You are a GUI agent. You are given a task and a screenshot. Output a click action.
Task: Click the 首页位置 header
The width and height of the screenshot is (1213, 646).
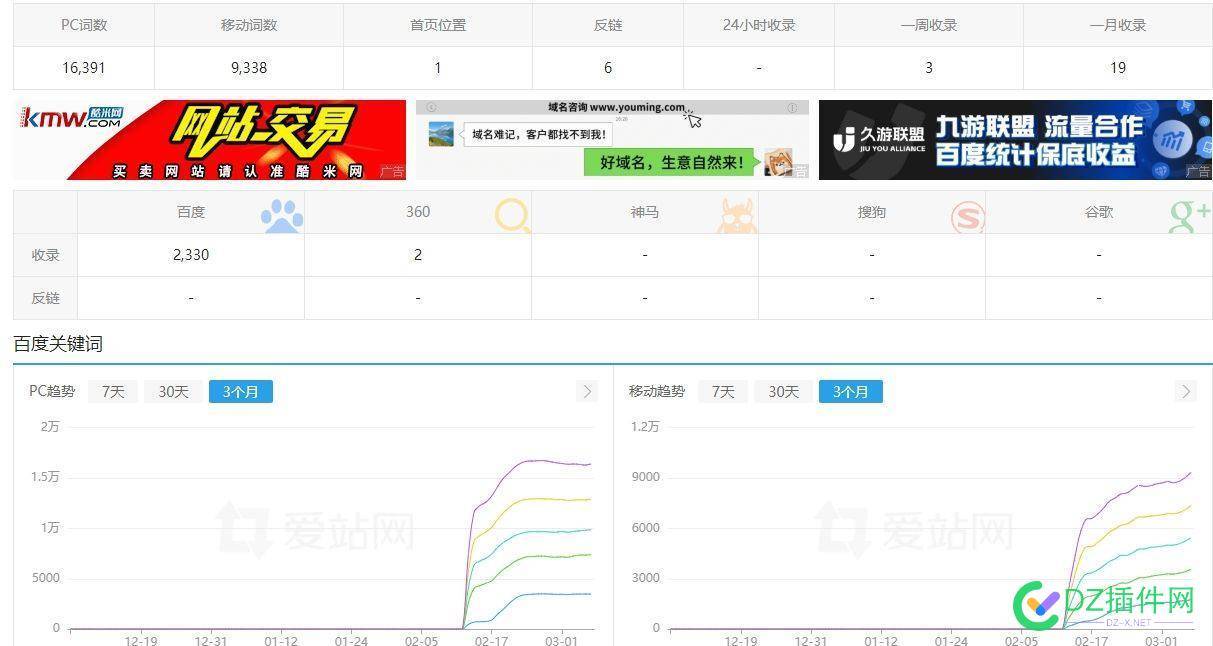438,25
